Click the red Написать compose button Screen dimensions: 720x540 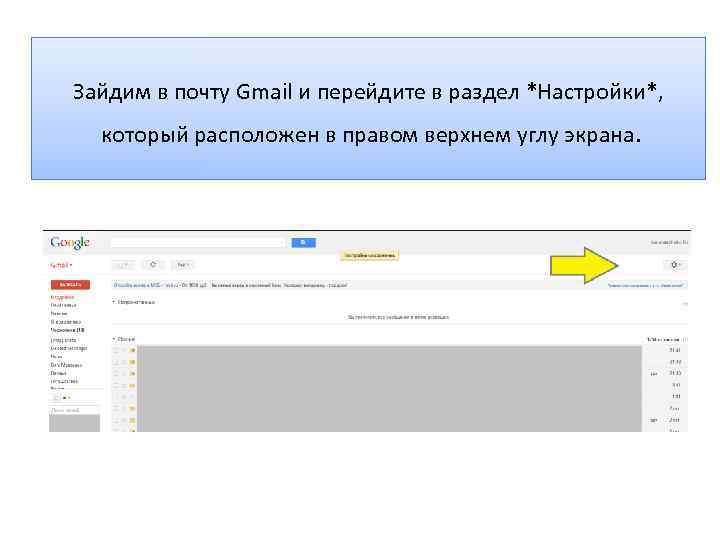pos(70,285)
